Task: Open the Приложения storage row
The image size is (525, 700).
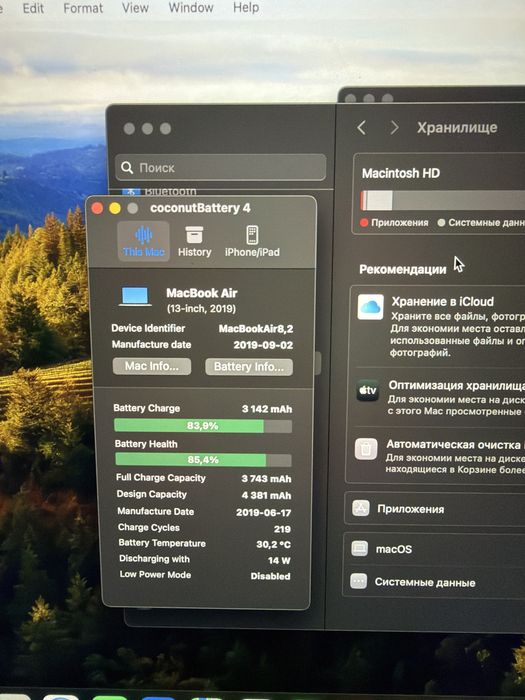Action: coord(435,509)
